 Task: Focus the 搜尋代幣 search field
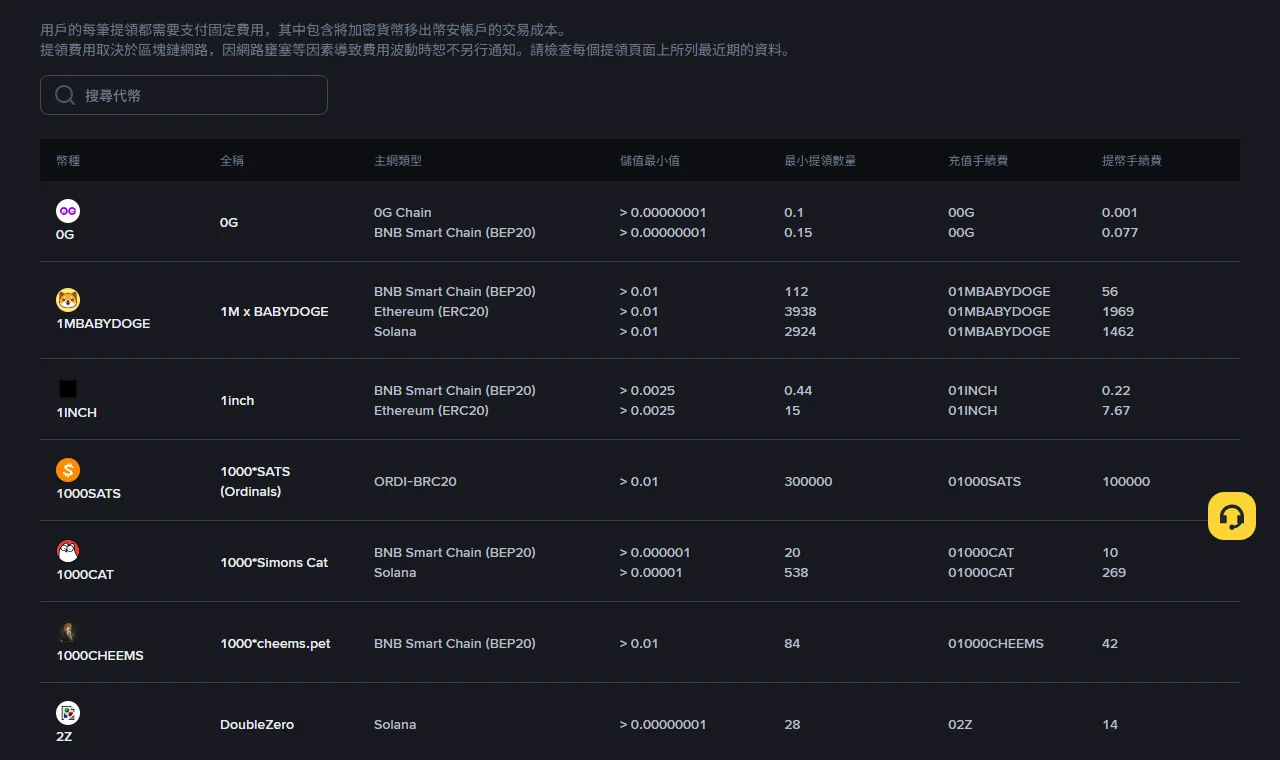[x=184, y=95]
